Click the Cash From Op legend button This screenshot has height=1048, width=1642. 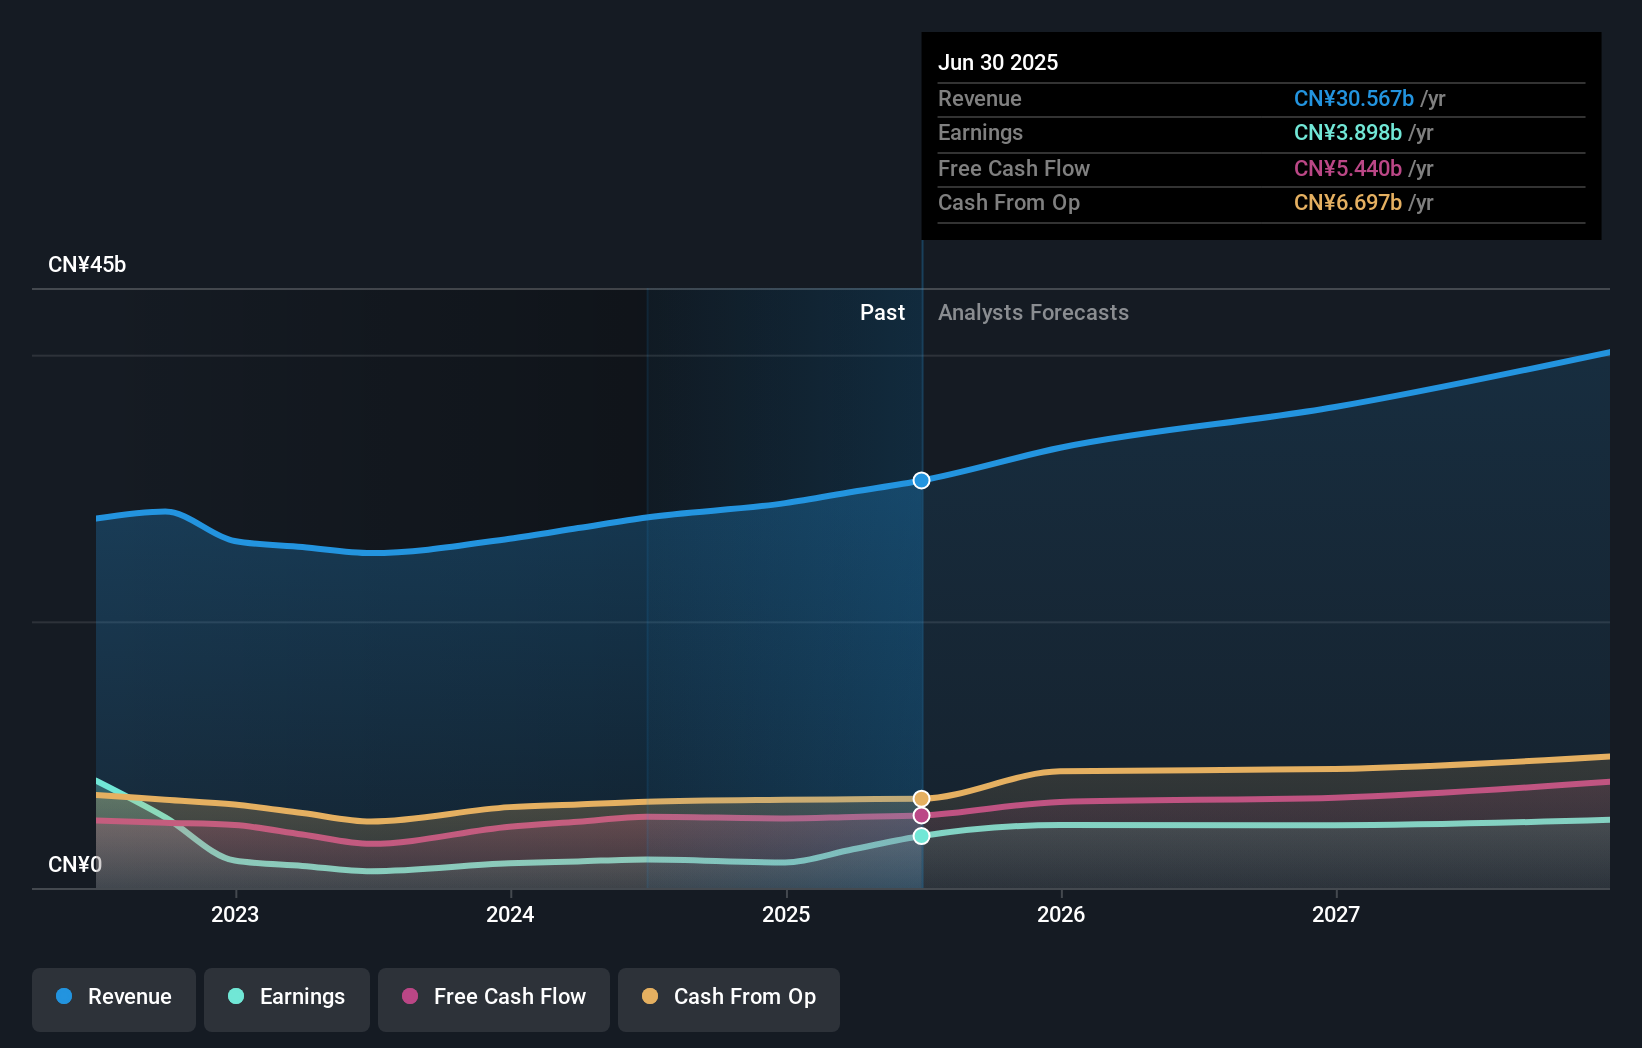pos(728,997)
